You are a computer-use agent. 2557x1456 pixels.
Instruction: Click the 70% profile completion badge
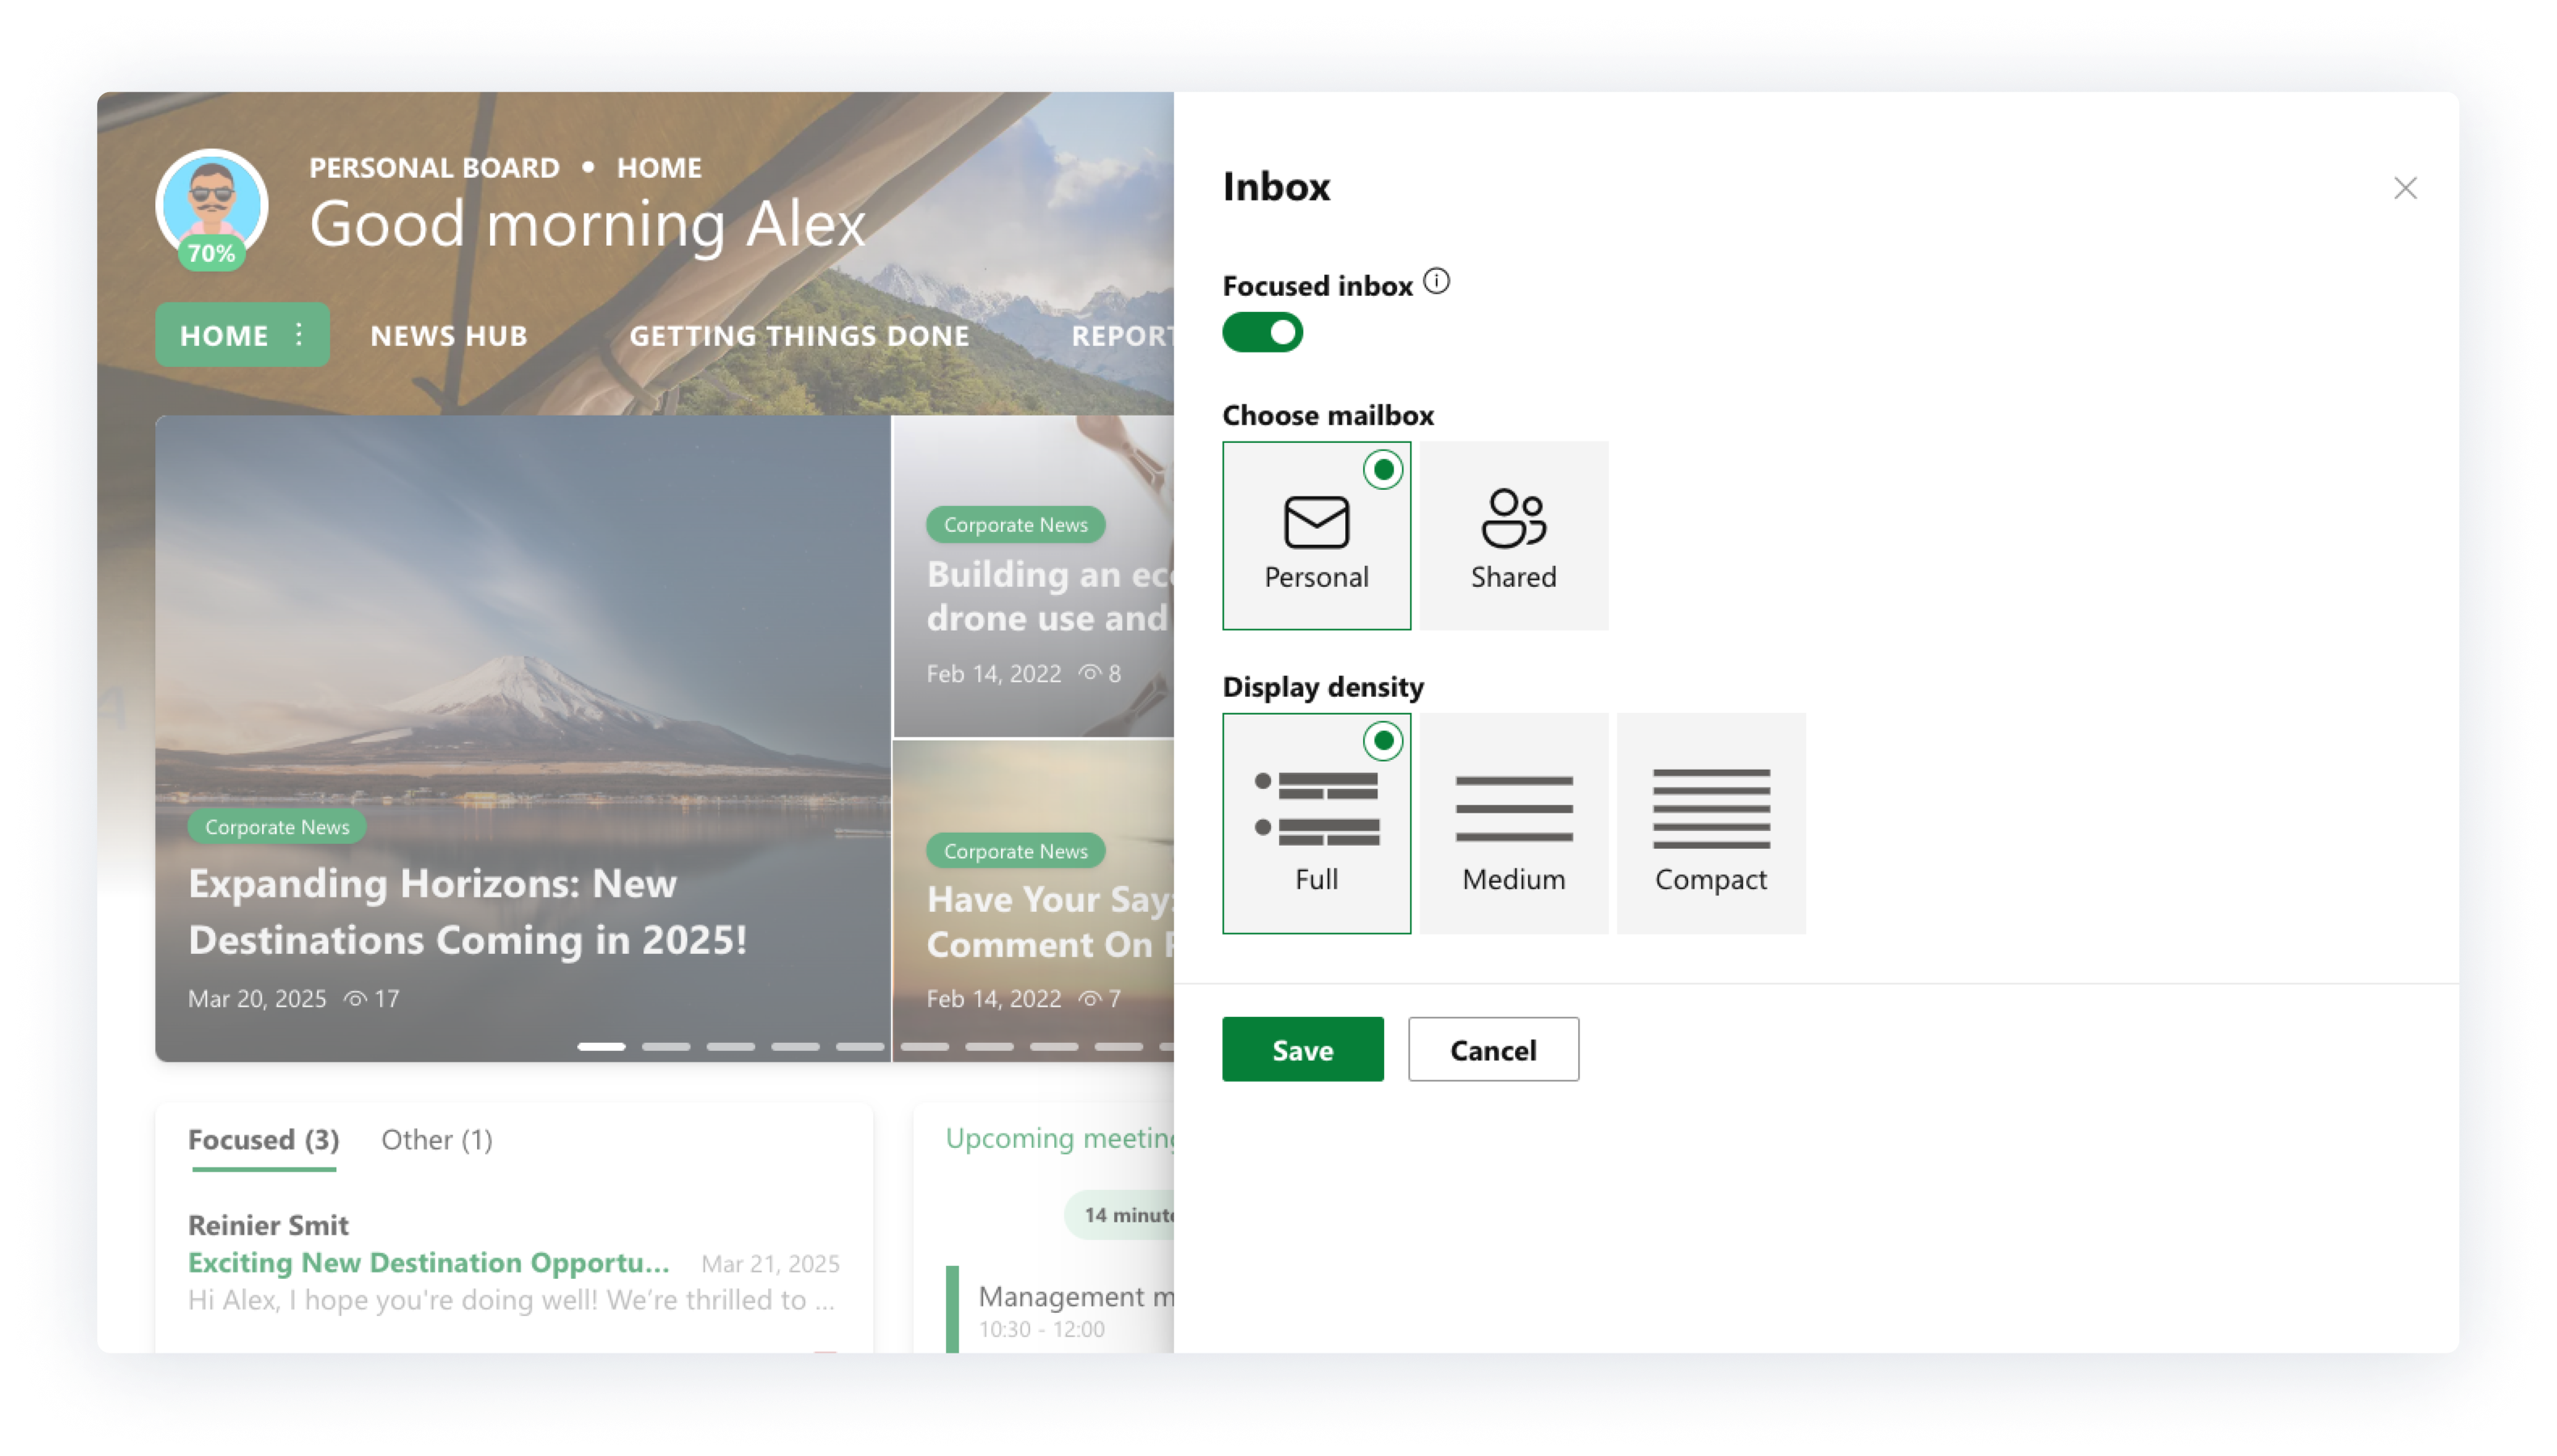(211, 253)
